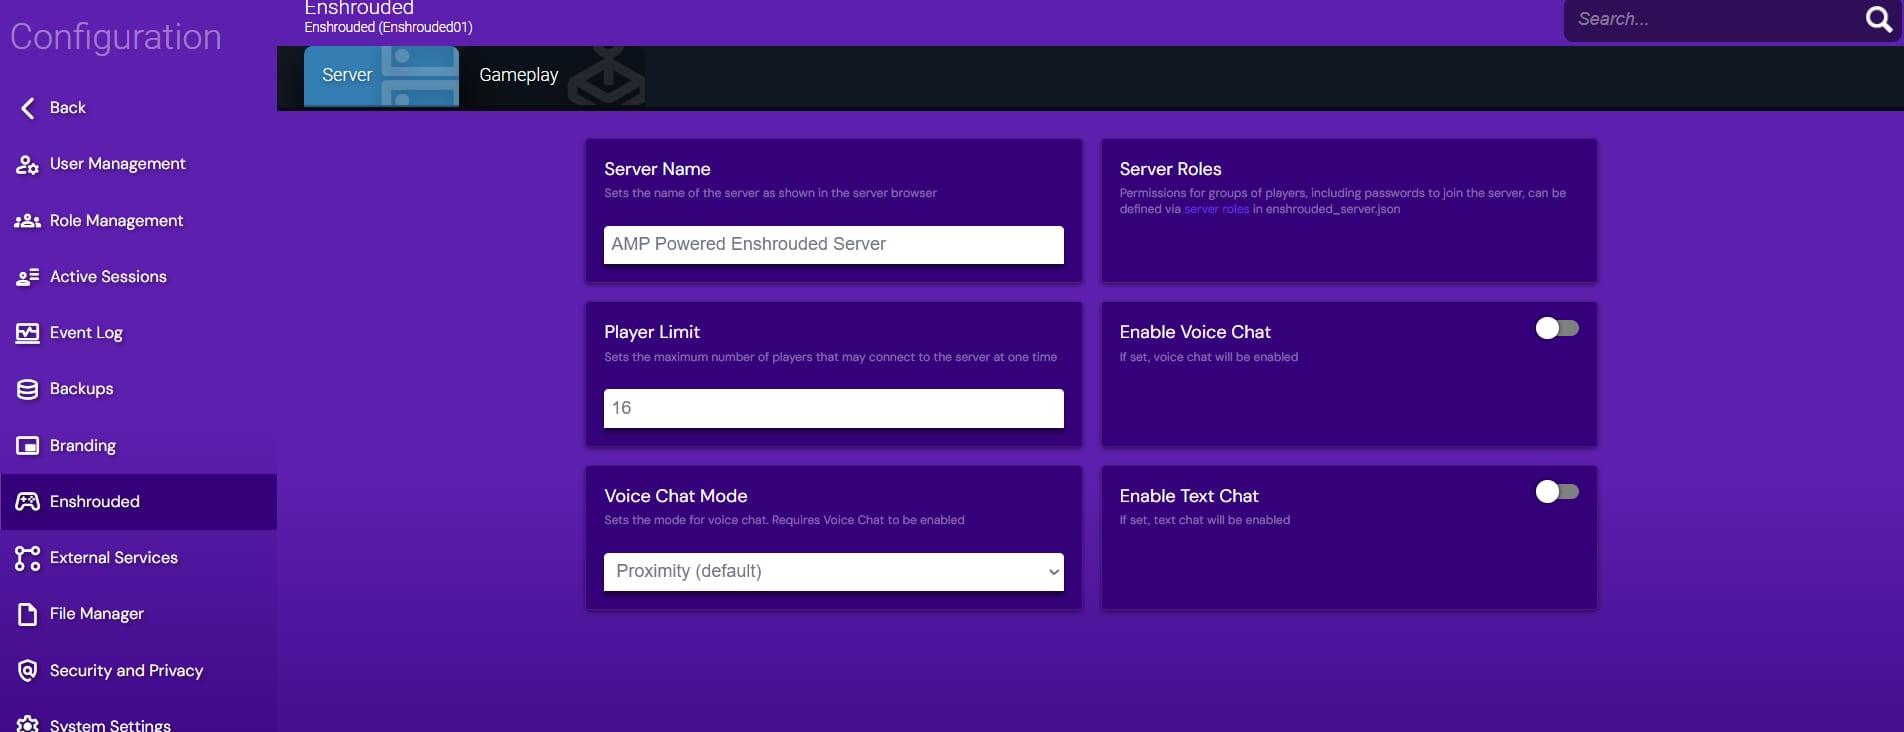The height and width of the screenshot is (732, 1904).
Task: Open the Event Log section
Action: (x=139, y=333)
